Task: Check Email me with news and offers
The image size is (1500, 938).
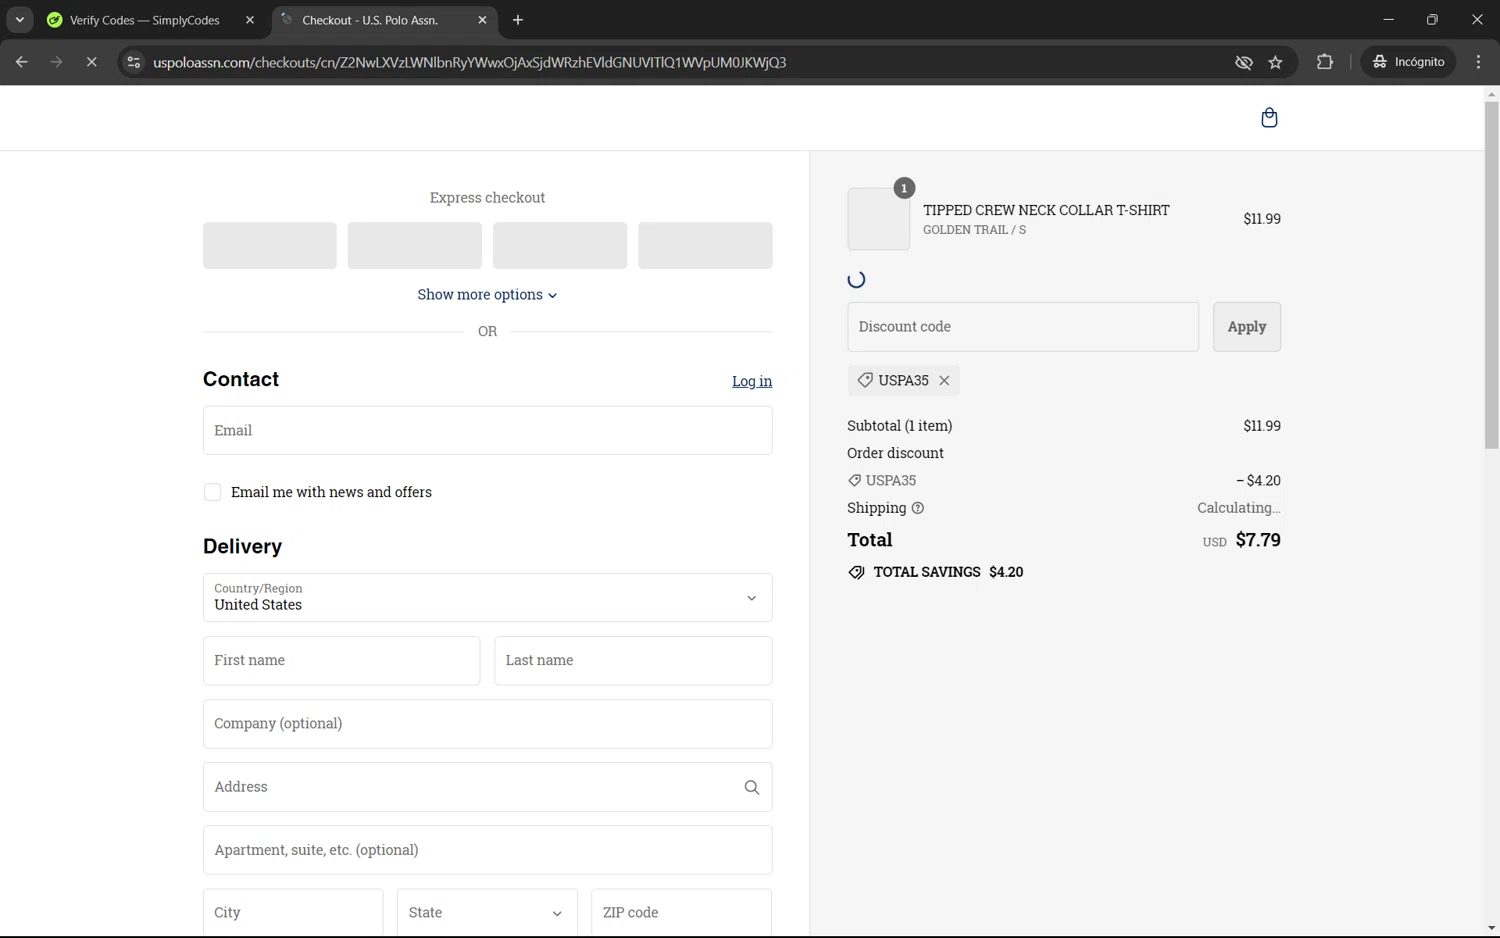Action: (x=212, y=492)
